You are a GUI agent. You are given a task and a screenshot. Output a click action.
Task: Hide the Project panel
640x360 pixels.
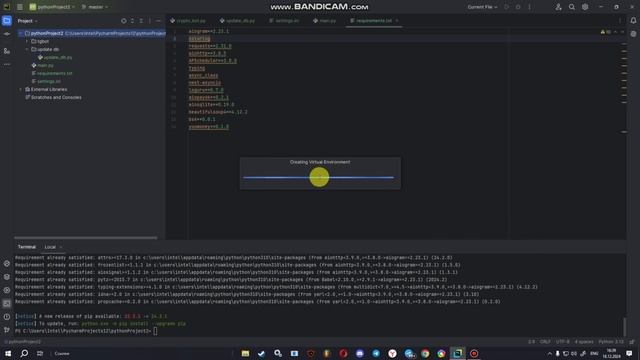pos(158,21)
